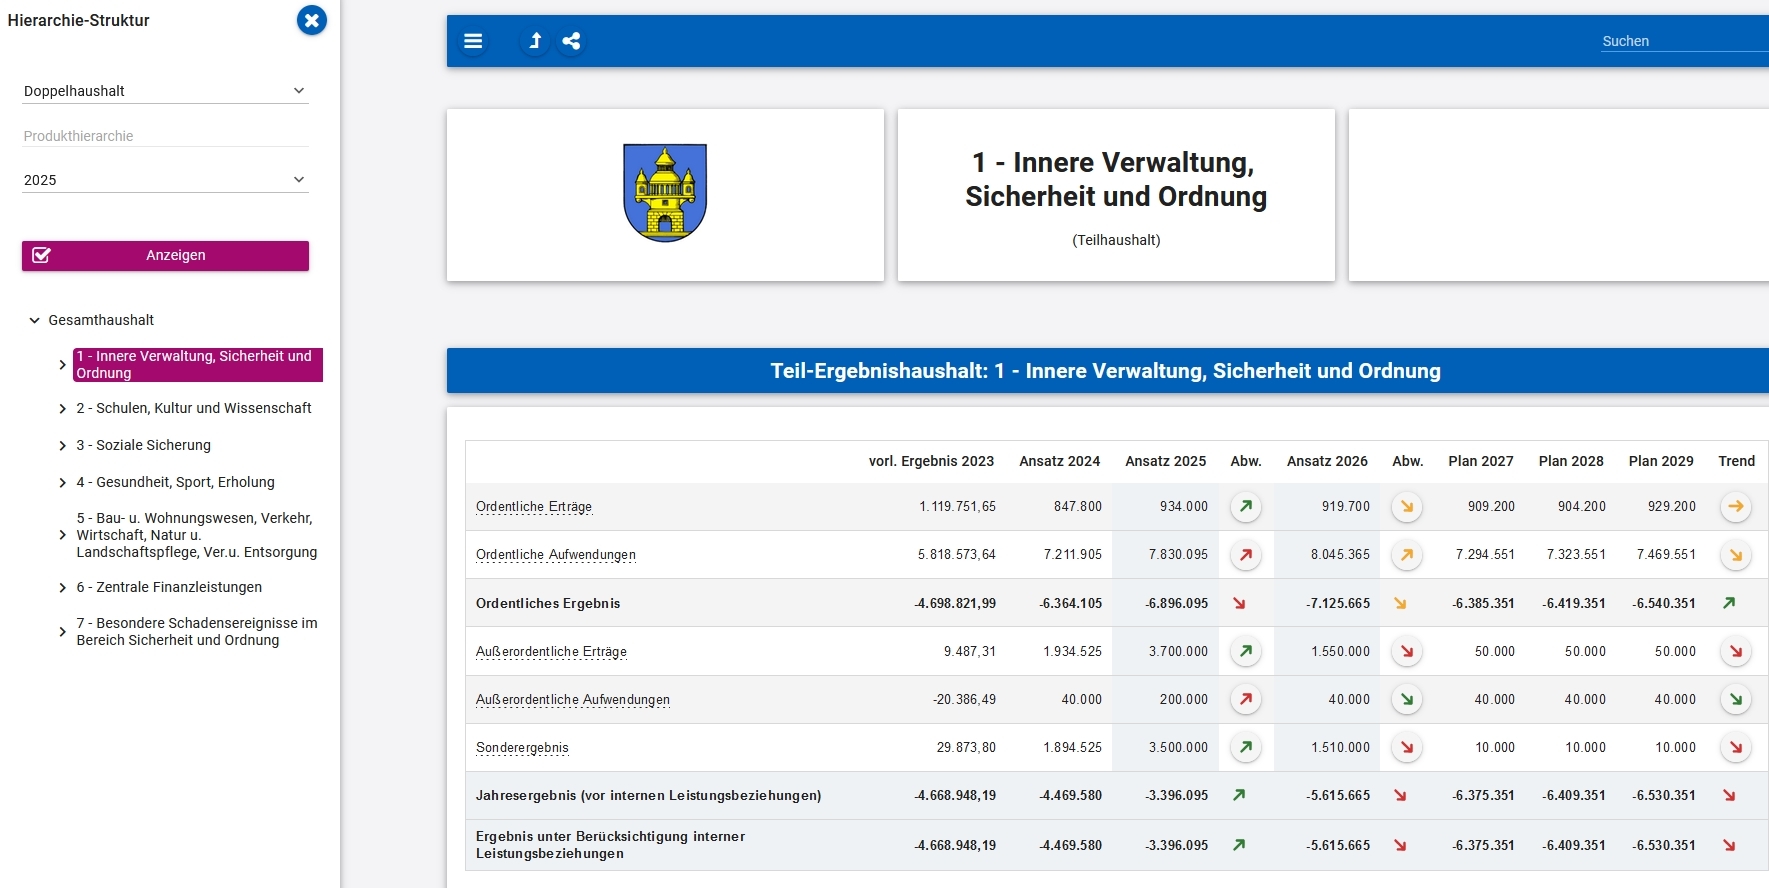Select 4 - Gesundheit, Sport, Erholung
This screenshot has width=1769, height=888.
(175, 482)
